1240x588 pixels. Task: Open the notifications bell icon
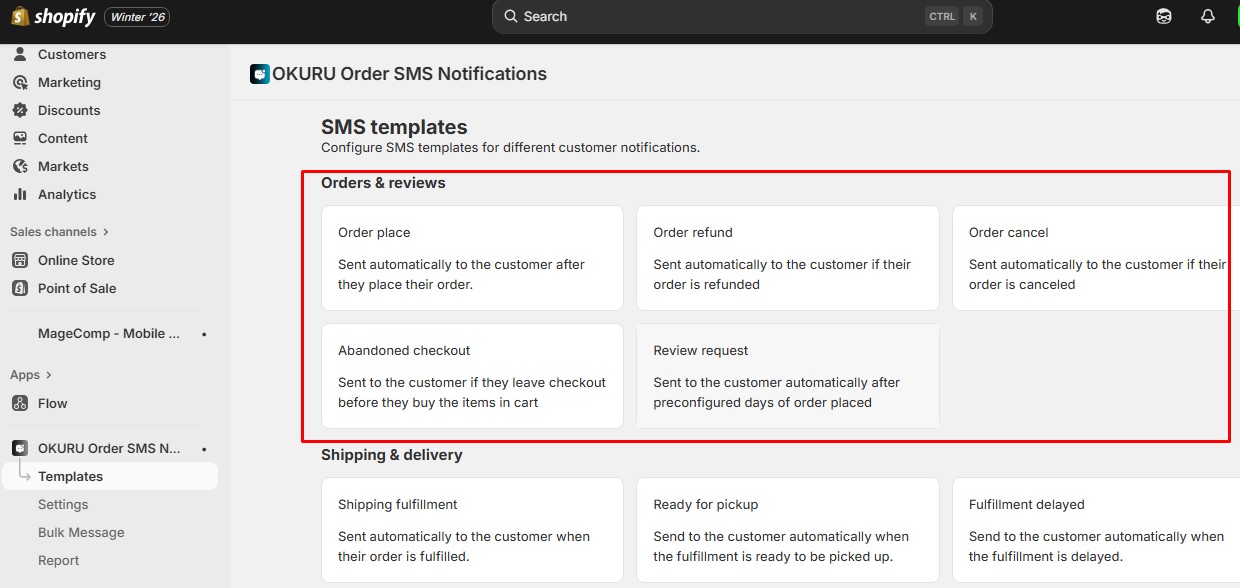pyautogui.click(x=1207, y=17)
